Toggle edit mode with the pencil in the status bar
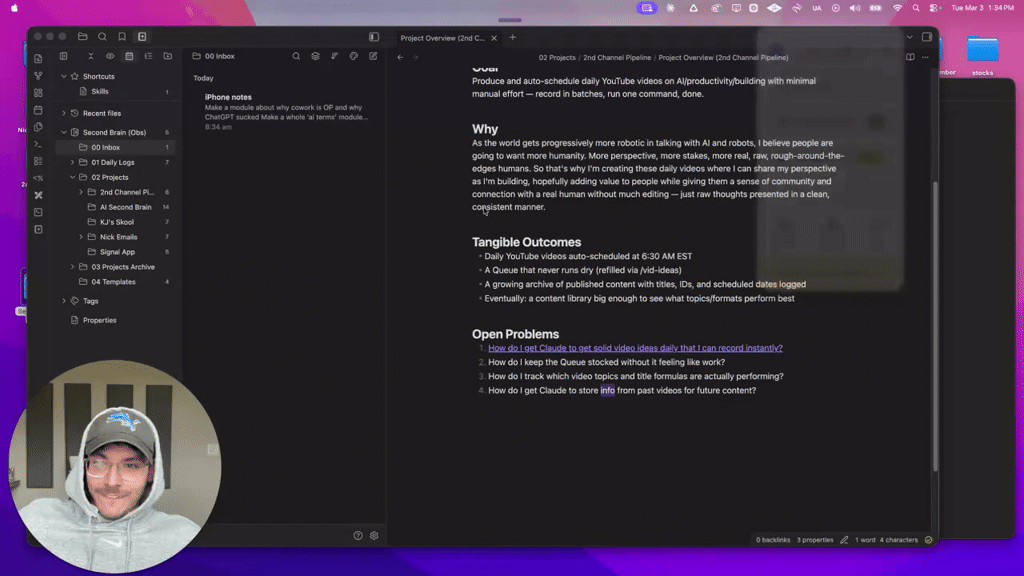Viewport: 1024px width, 576px height. pyautogui.click(x=844, y=540)
